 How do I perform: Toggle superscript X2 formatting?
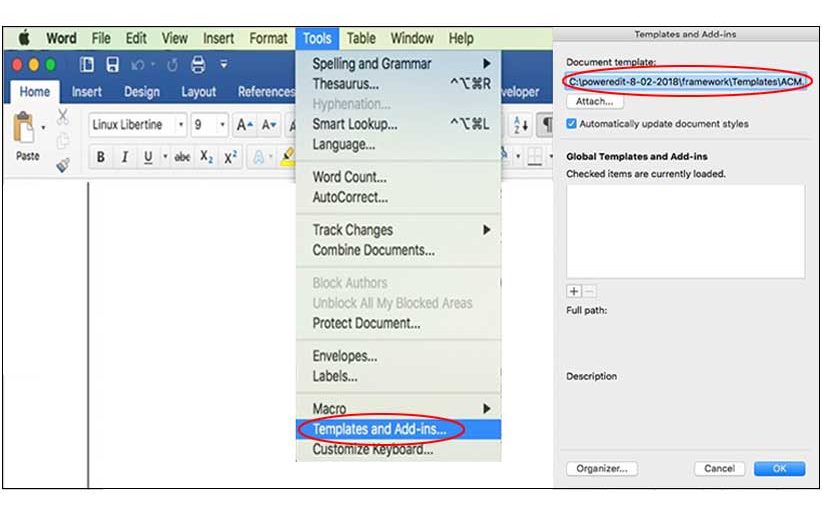(231, 157)
